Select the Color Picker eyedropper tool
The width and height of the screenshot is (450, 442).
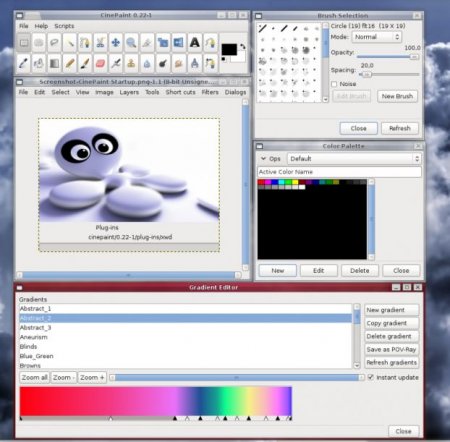click(x=24, y=63)
